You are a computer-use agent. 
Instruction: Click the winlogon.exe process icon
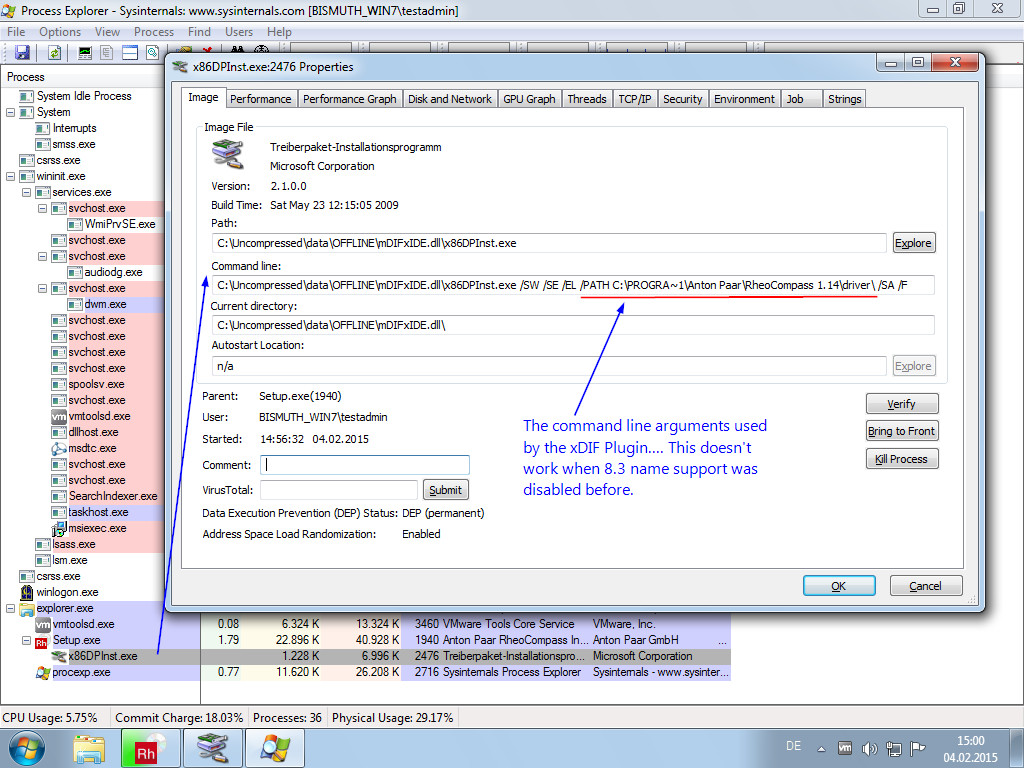tap(27, 592)
